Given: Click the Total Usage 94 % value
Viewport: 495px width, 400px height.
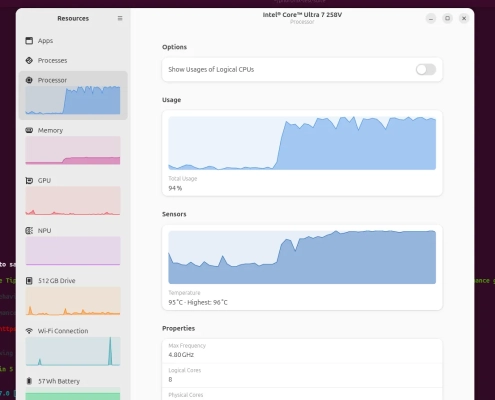Looking at the screenshot, I should [175, 188].
